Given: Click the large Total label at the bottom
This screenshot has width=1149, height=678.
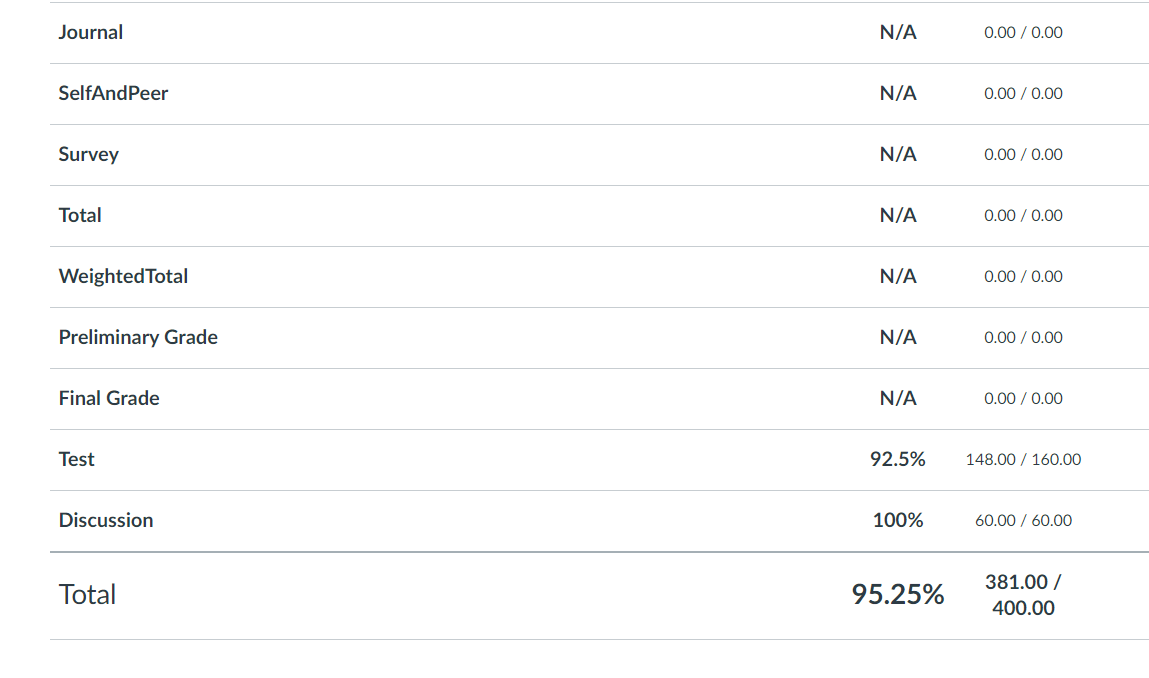Looking at the screenshot, I should pos(88,595).
